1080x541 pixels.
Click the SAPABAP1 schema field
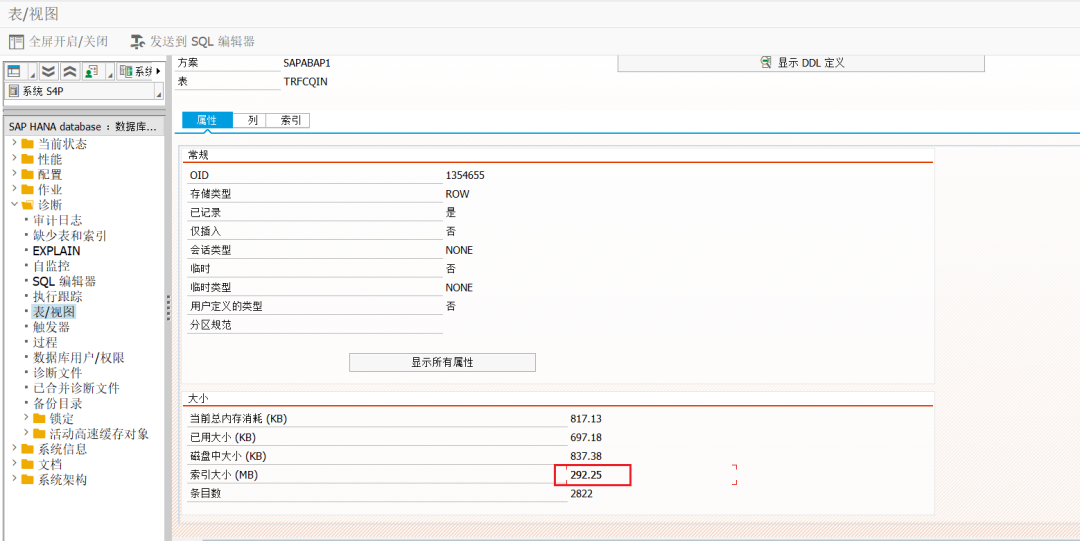pyautogui.click(x=307, y=63)
